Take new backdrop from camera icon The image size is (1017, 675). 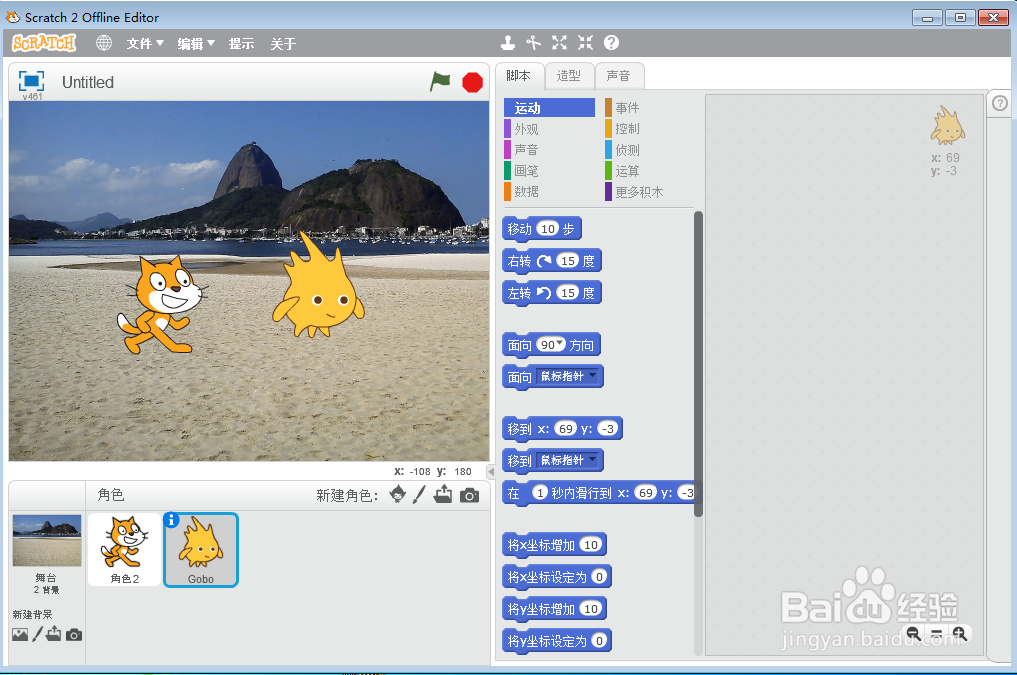(x=74, y=634)
